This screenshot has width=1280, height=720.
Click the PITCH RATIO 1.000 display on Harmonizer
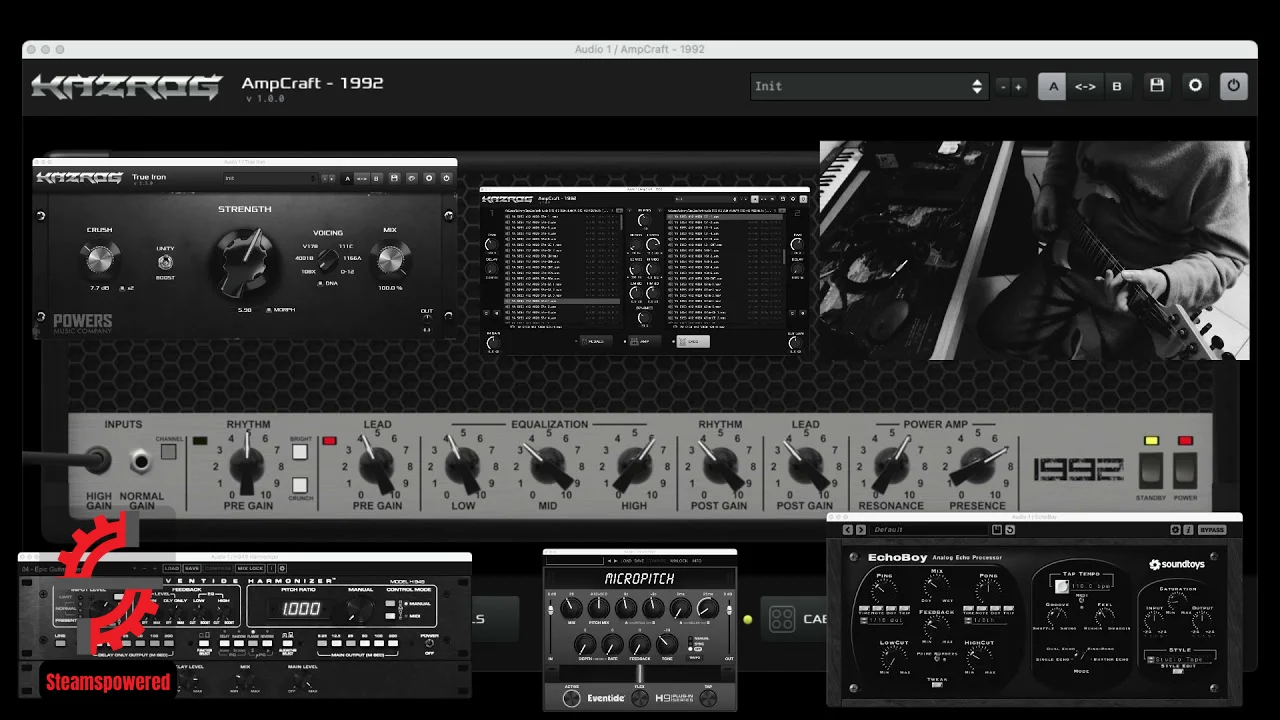pyautogui.click(x=301, y=609)
